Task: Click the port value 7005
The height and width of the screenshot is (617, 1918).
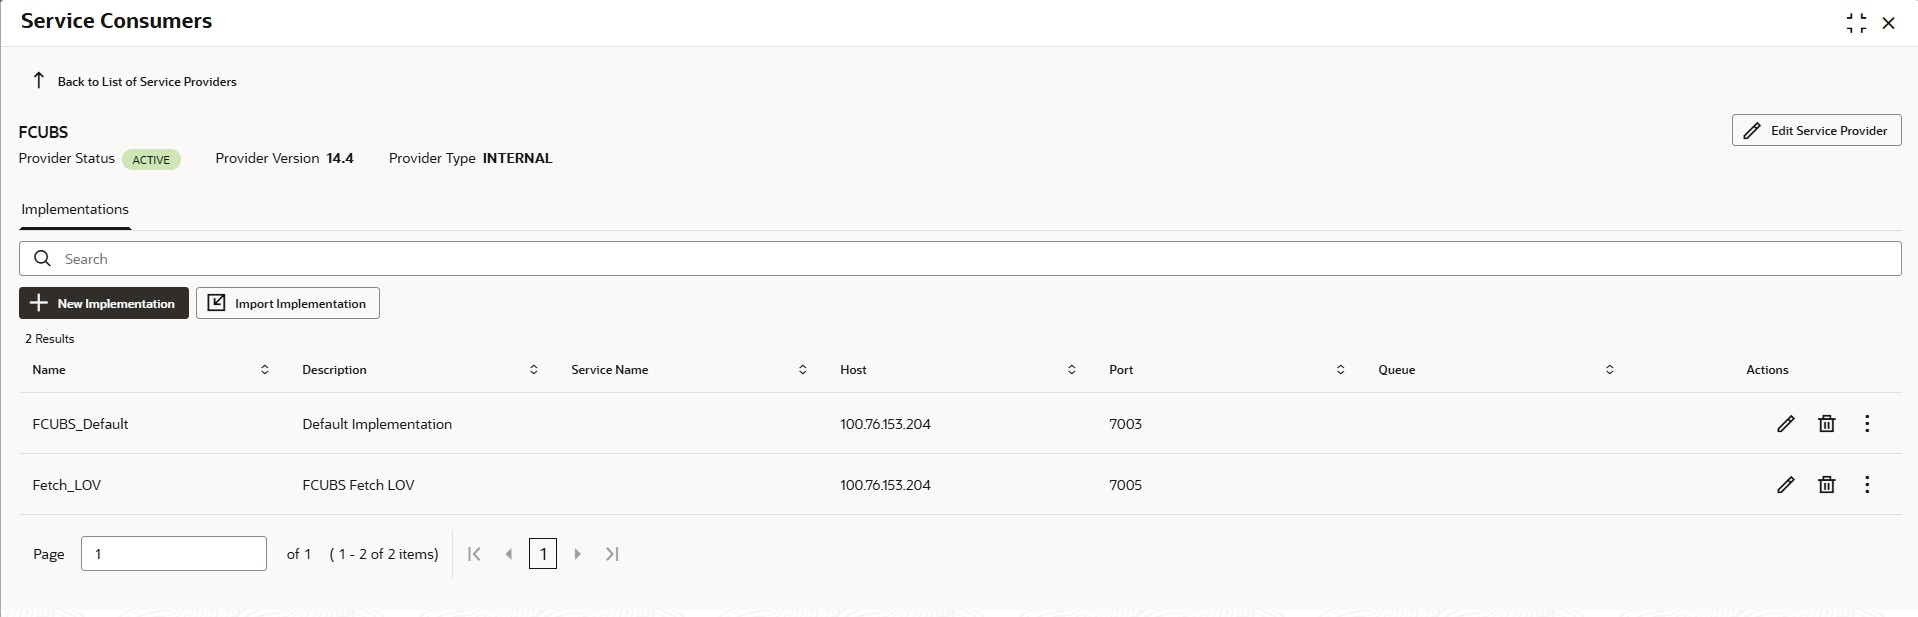Action: tap(1125, 485)
